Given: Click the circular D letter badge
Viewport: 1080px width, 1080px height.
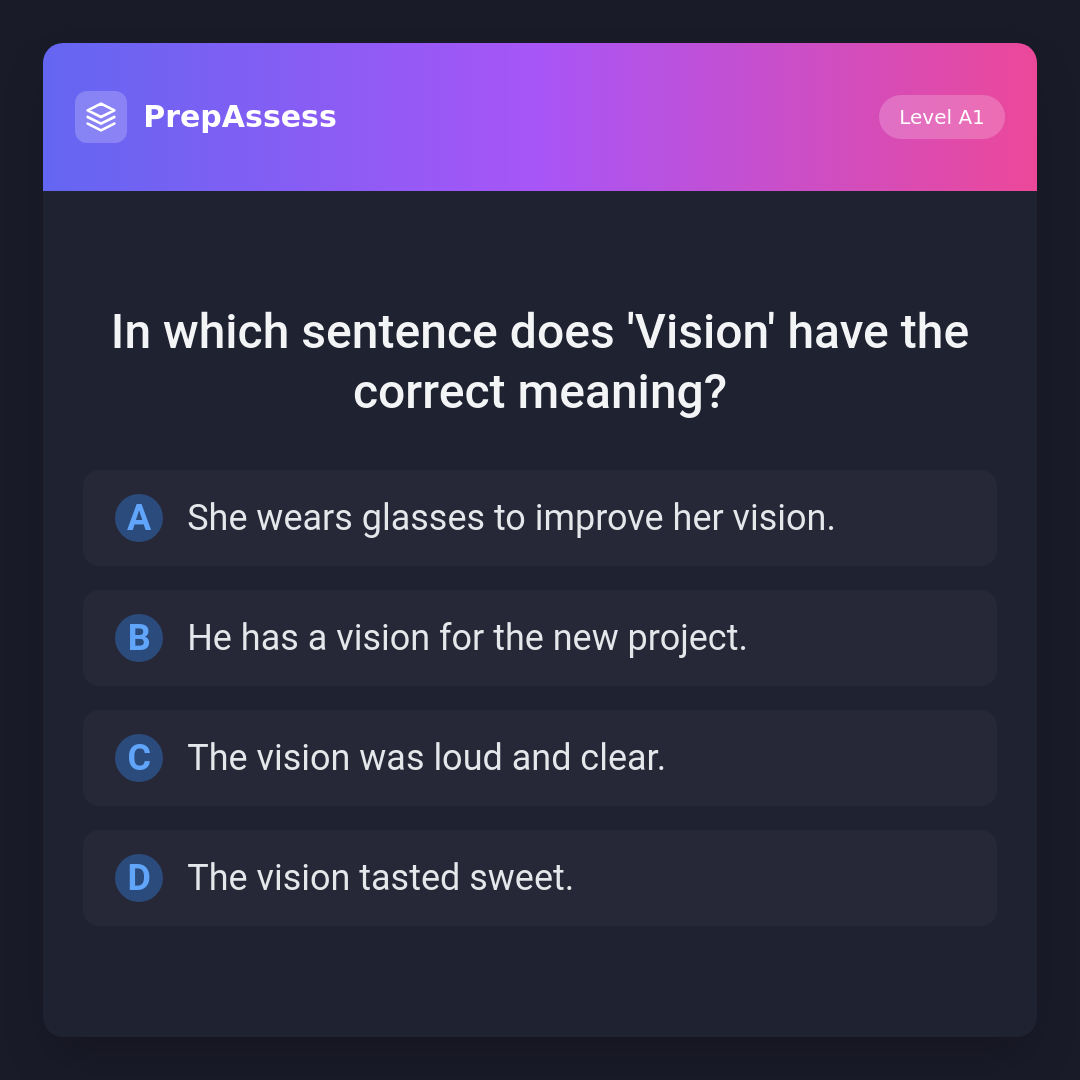Looking at the screenshot, I should click(x=139, y=878).
